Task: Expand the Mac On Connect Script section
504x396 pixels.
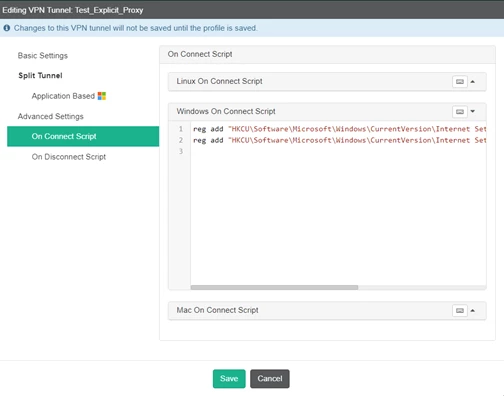Action: point(473,311)
